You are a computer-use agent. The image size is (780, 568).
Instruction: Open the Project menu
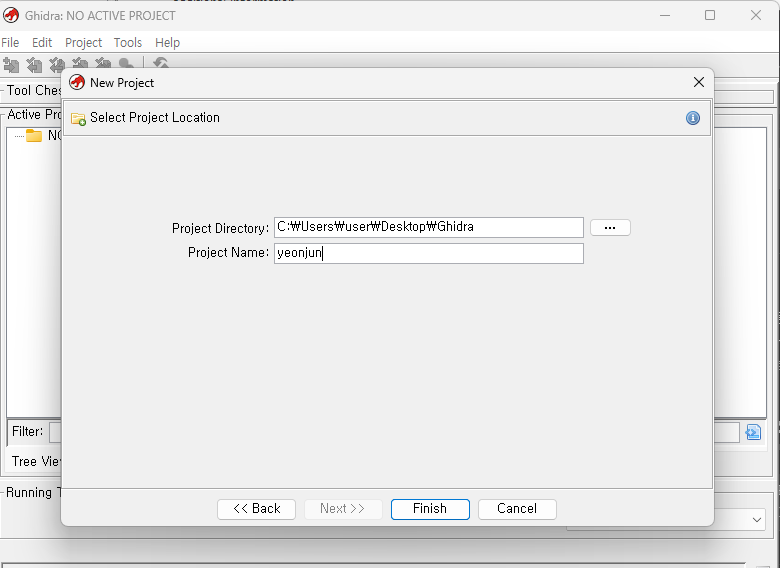(83, 43)
